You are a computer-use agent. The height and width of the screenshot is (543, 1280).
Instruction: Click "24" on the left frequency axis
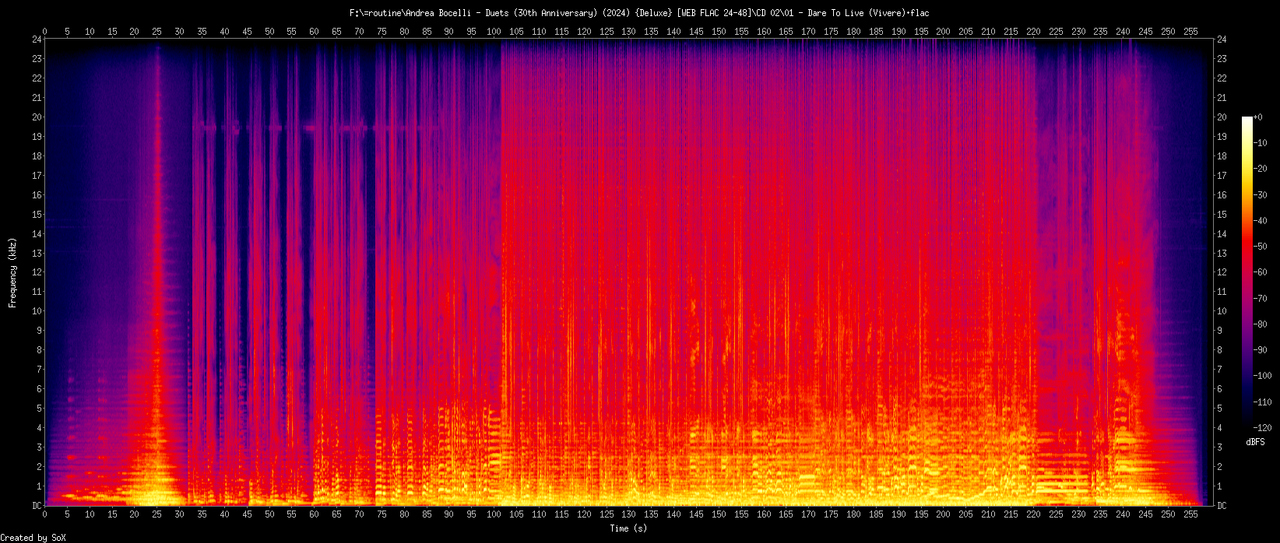click(37, 39)
